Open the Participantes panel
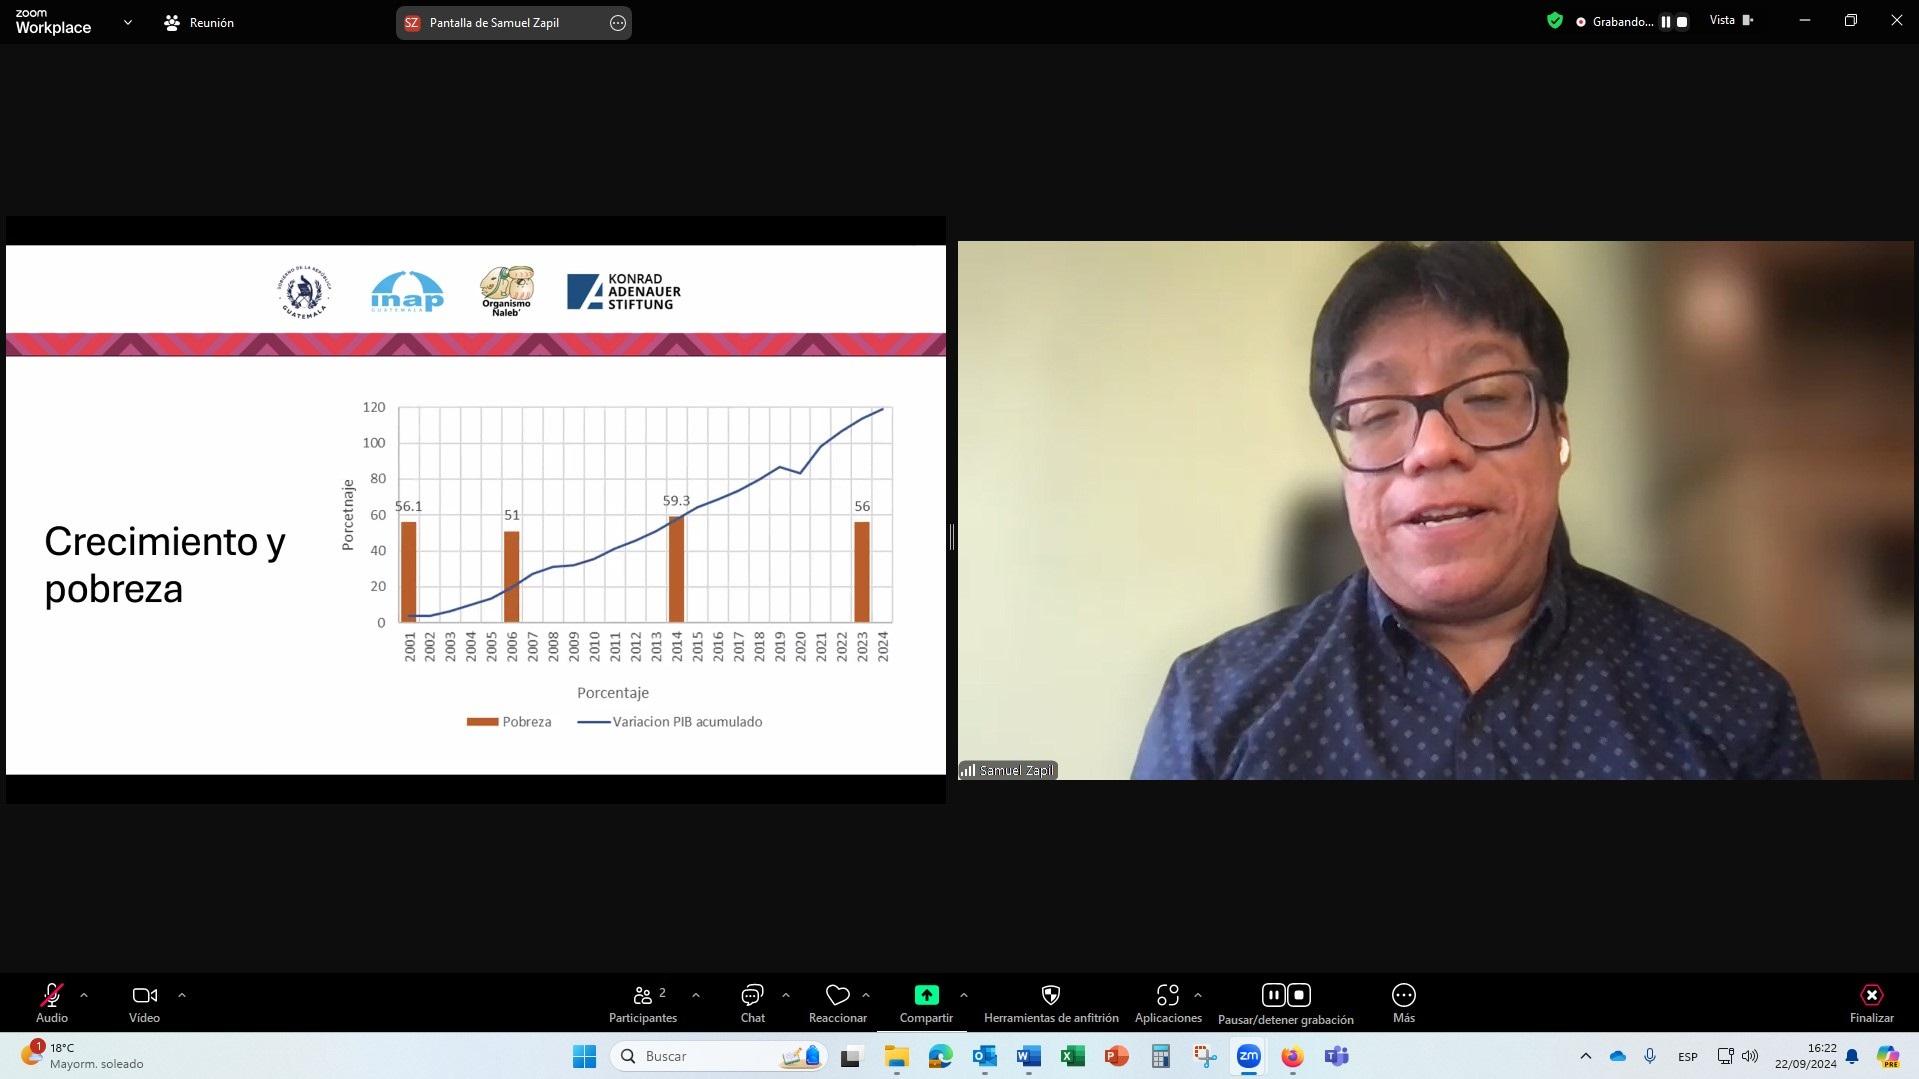1919x1079 pixels. click(643, 1003)
